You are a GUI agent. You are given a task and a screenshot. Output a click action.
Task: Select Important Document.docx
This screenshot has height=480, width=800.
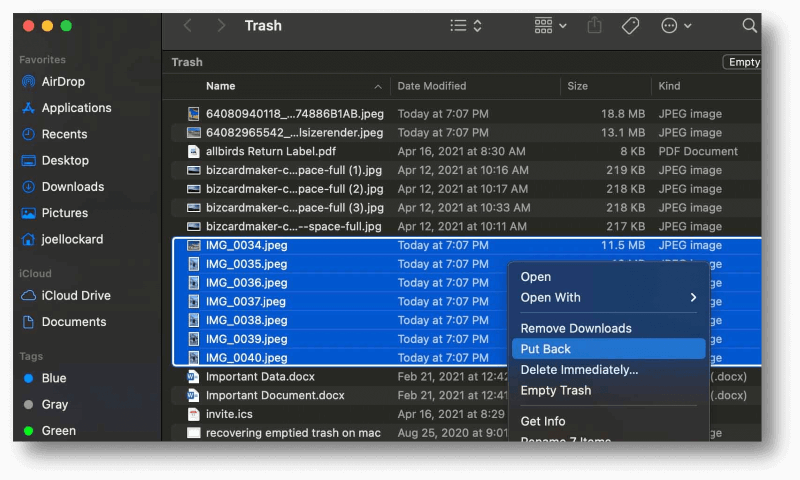(275, 396)
